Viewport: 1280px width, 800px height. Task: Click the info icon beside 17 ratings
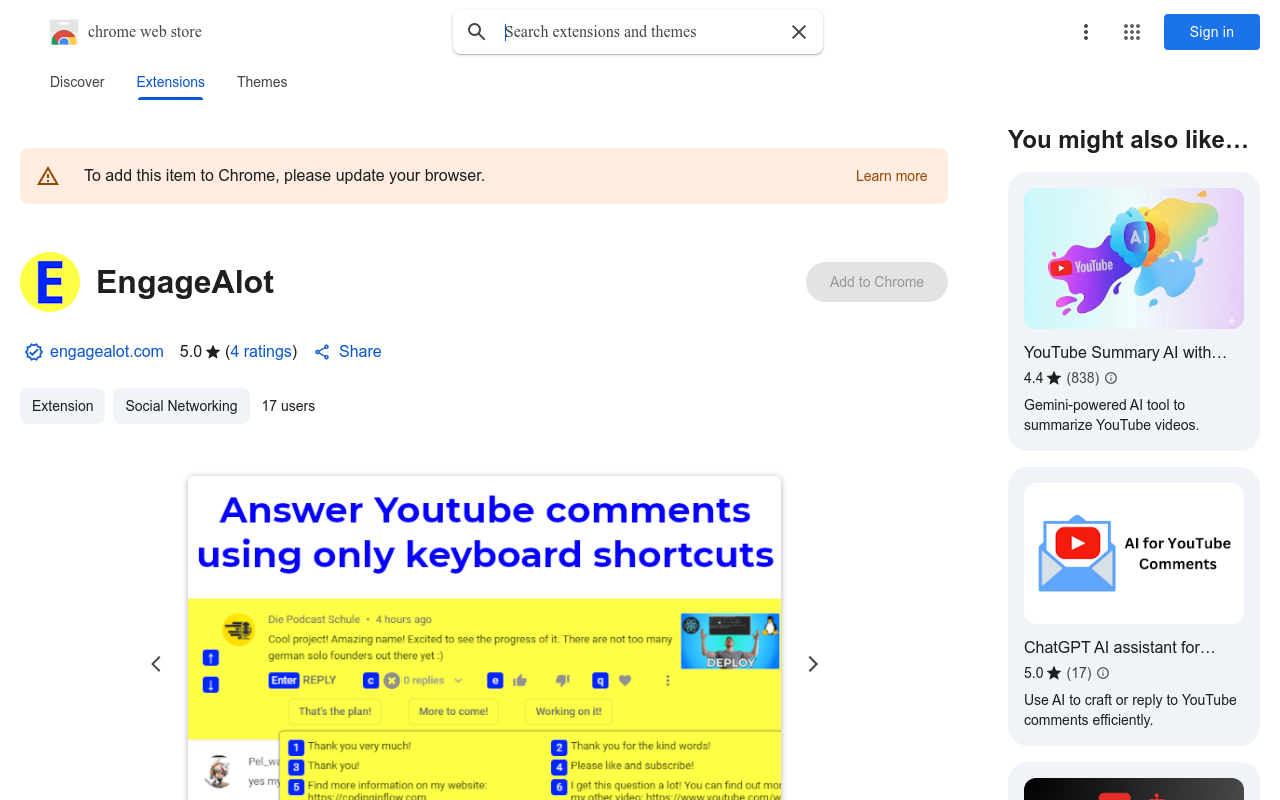click(1103, 673)
